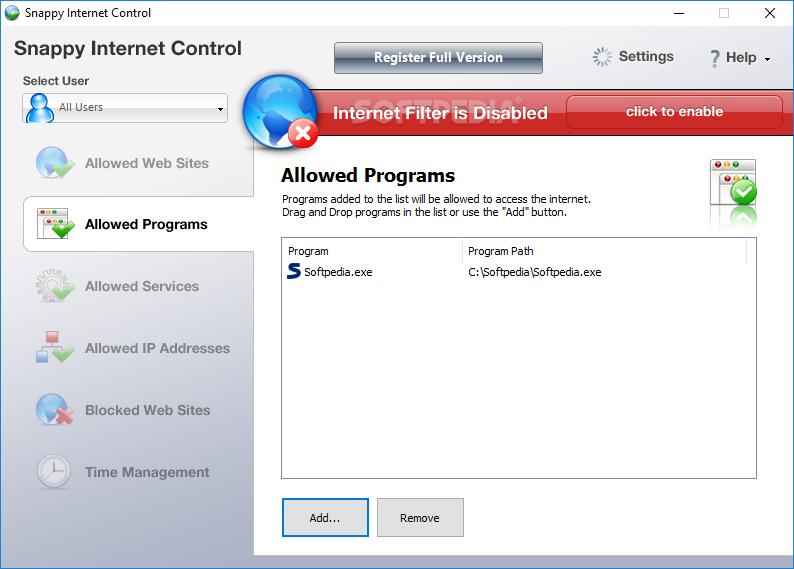Click the Register Full Version button

[x=438, y=58]
